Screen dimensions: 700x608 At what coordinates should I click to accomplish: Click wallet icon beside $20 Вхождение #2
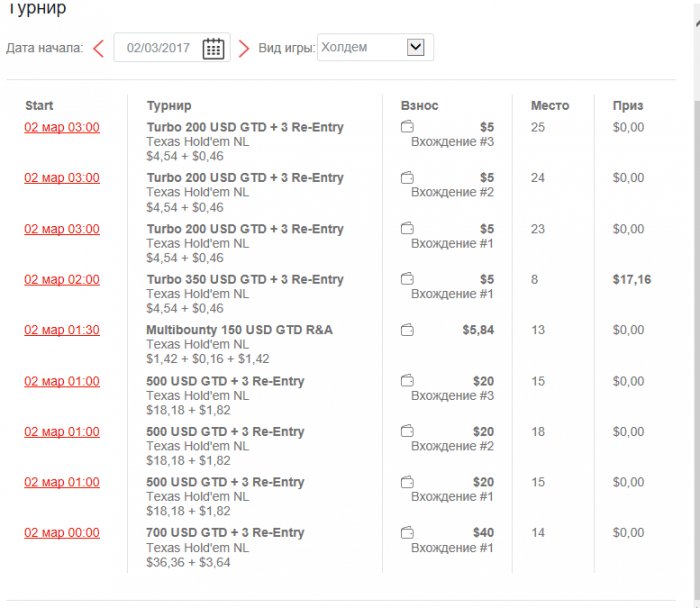point(407,432)
